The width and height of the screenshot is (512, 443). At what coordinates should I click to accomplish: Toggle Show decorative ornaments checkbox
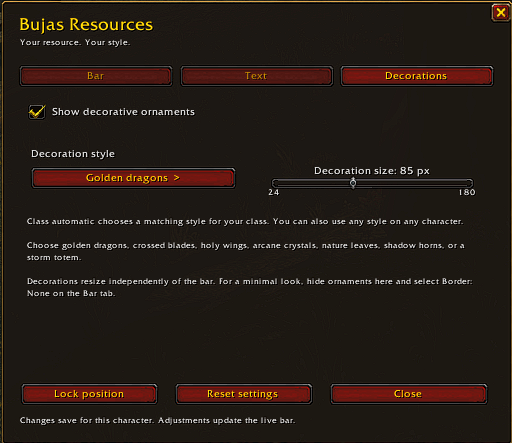(37, 112)
